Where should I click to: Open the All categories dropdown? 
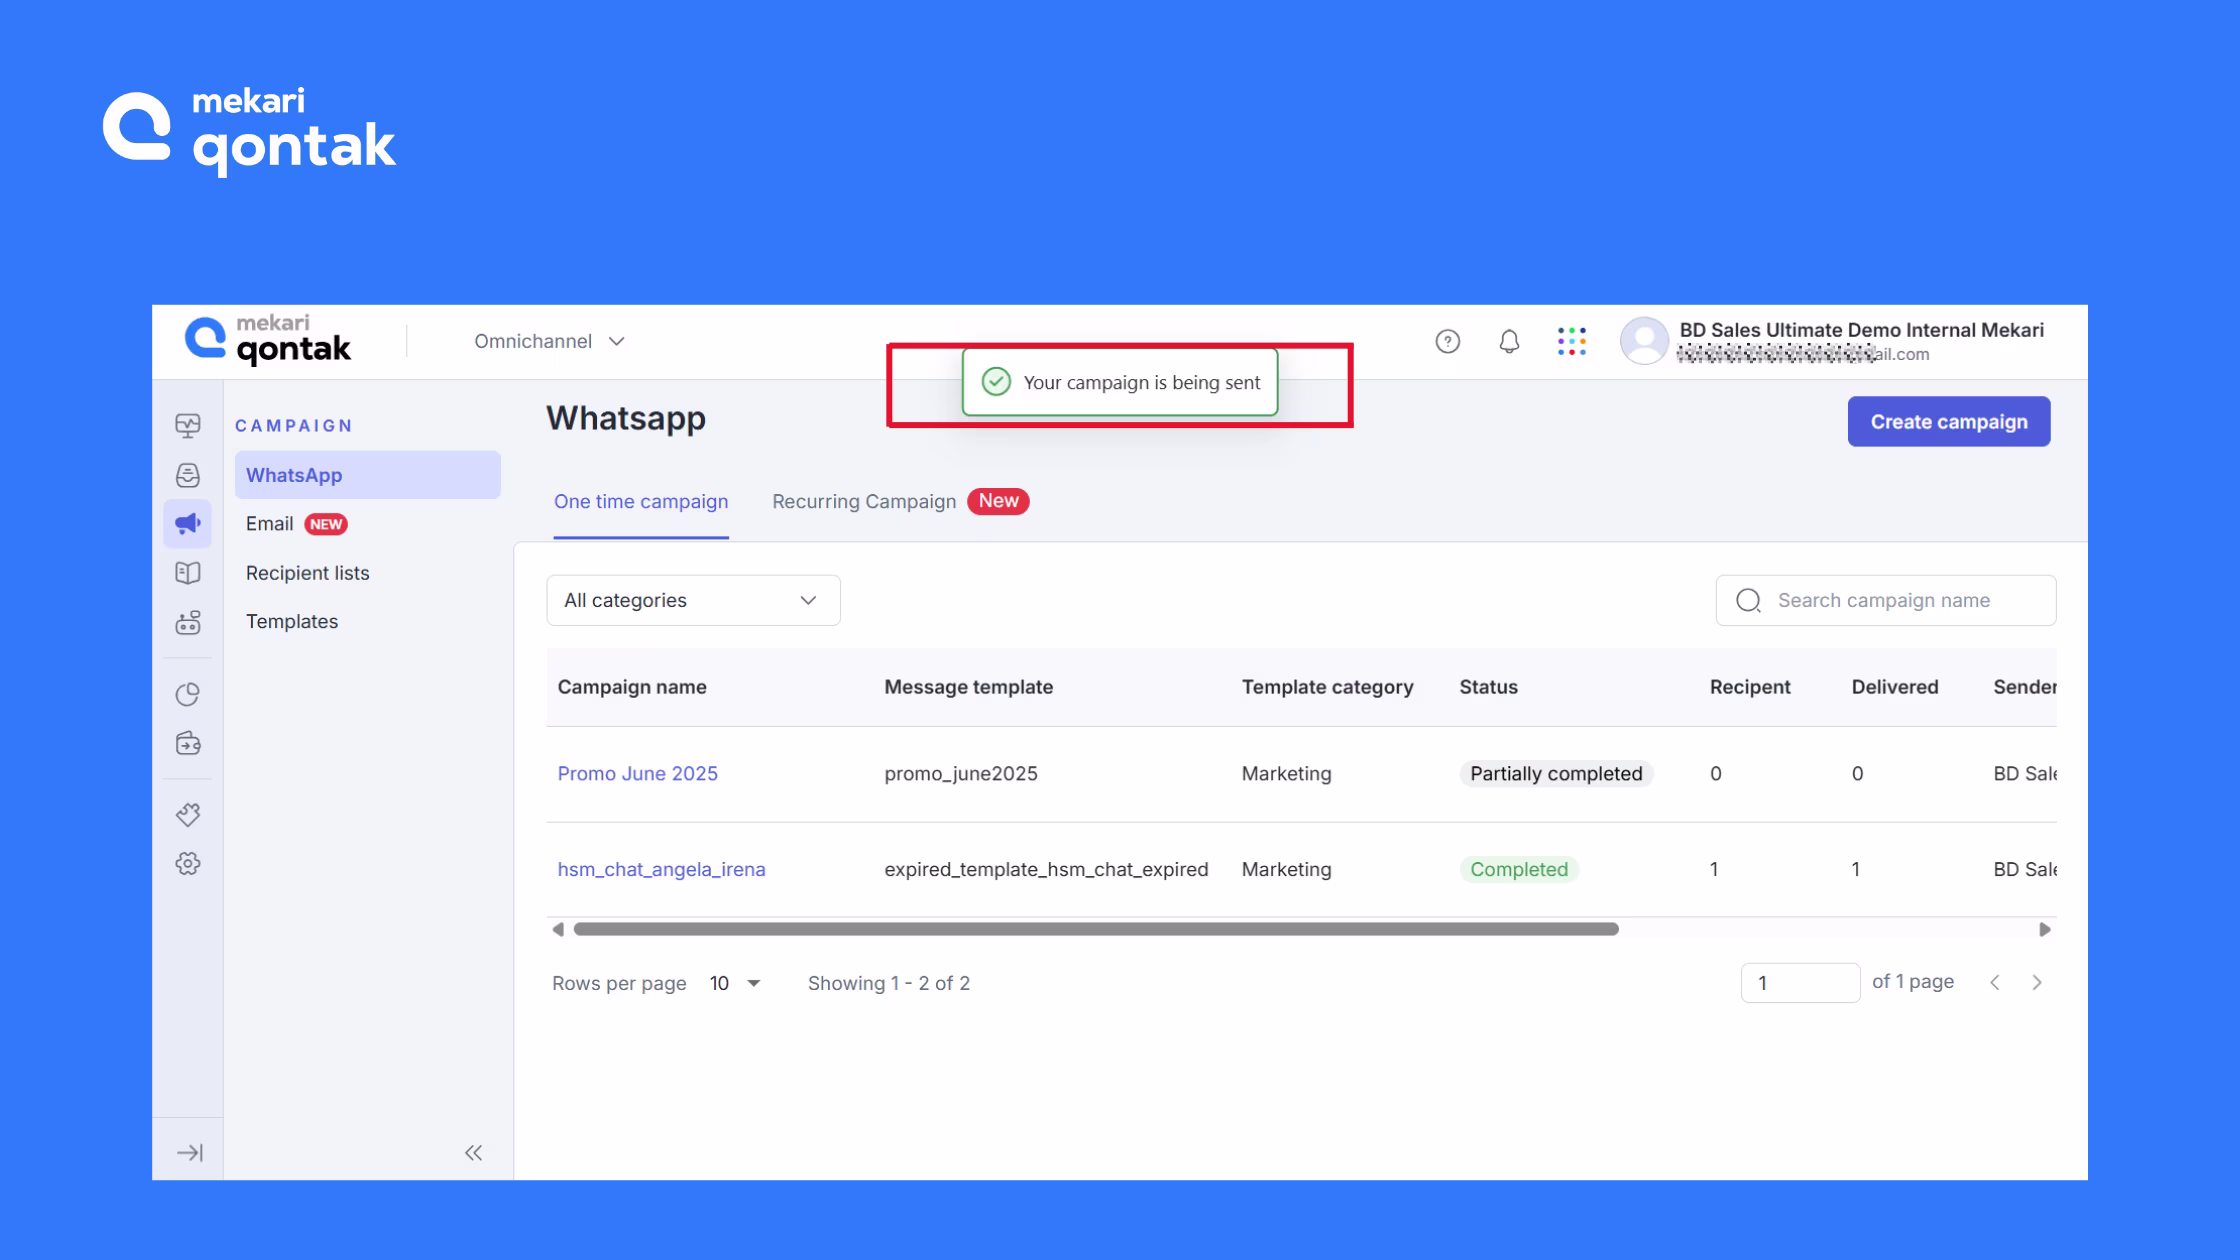click(x=693, y=600)
